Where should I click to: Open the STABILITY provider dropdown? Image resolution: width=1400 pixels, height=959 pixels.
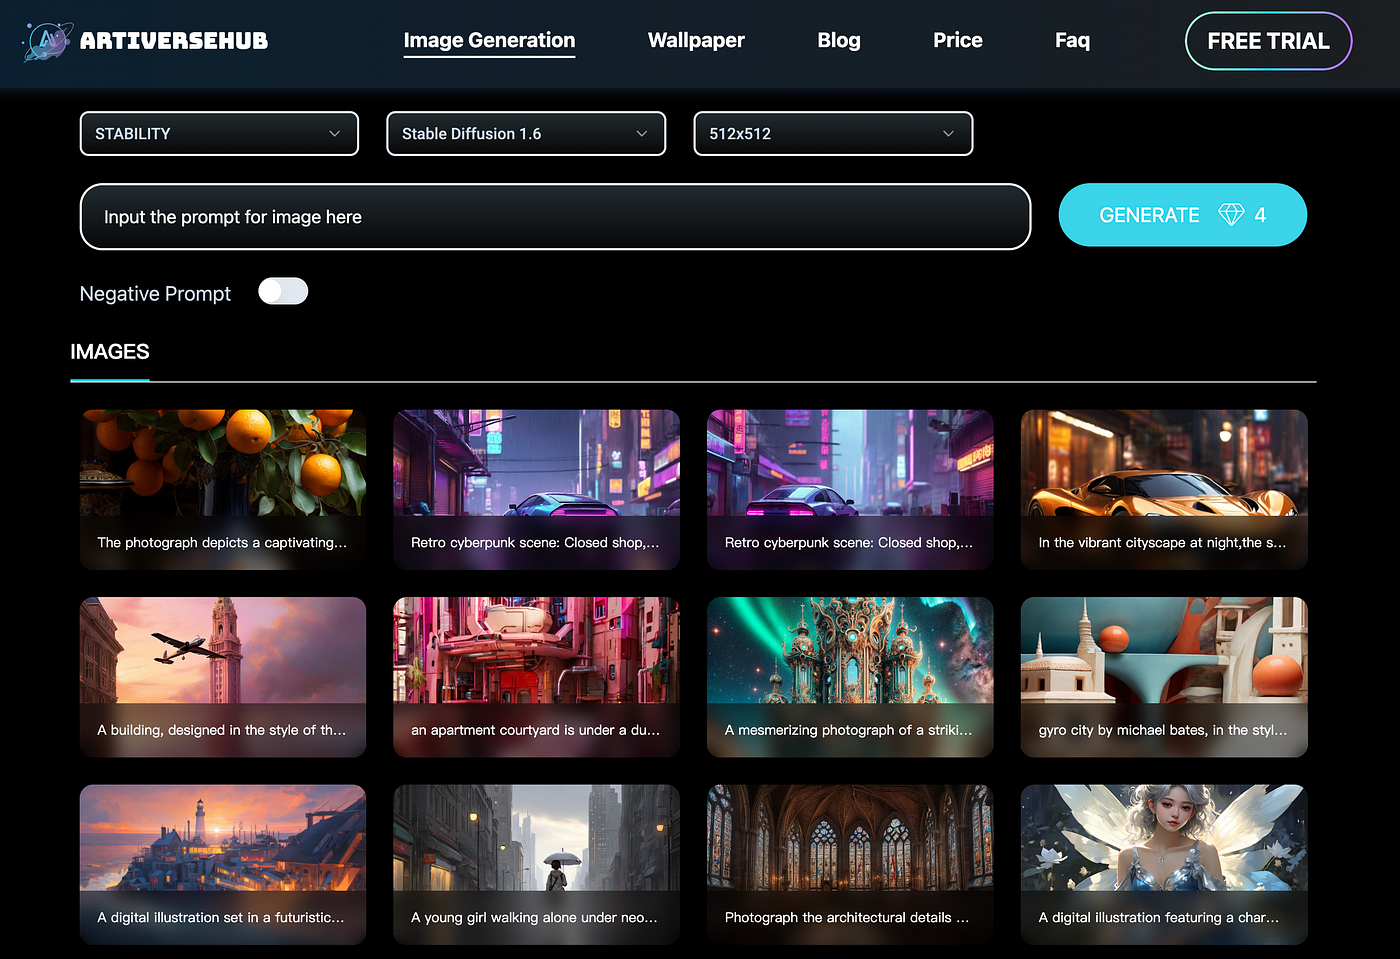tap(219, 133)
